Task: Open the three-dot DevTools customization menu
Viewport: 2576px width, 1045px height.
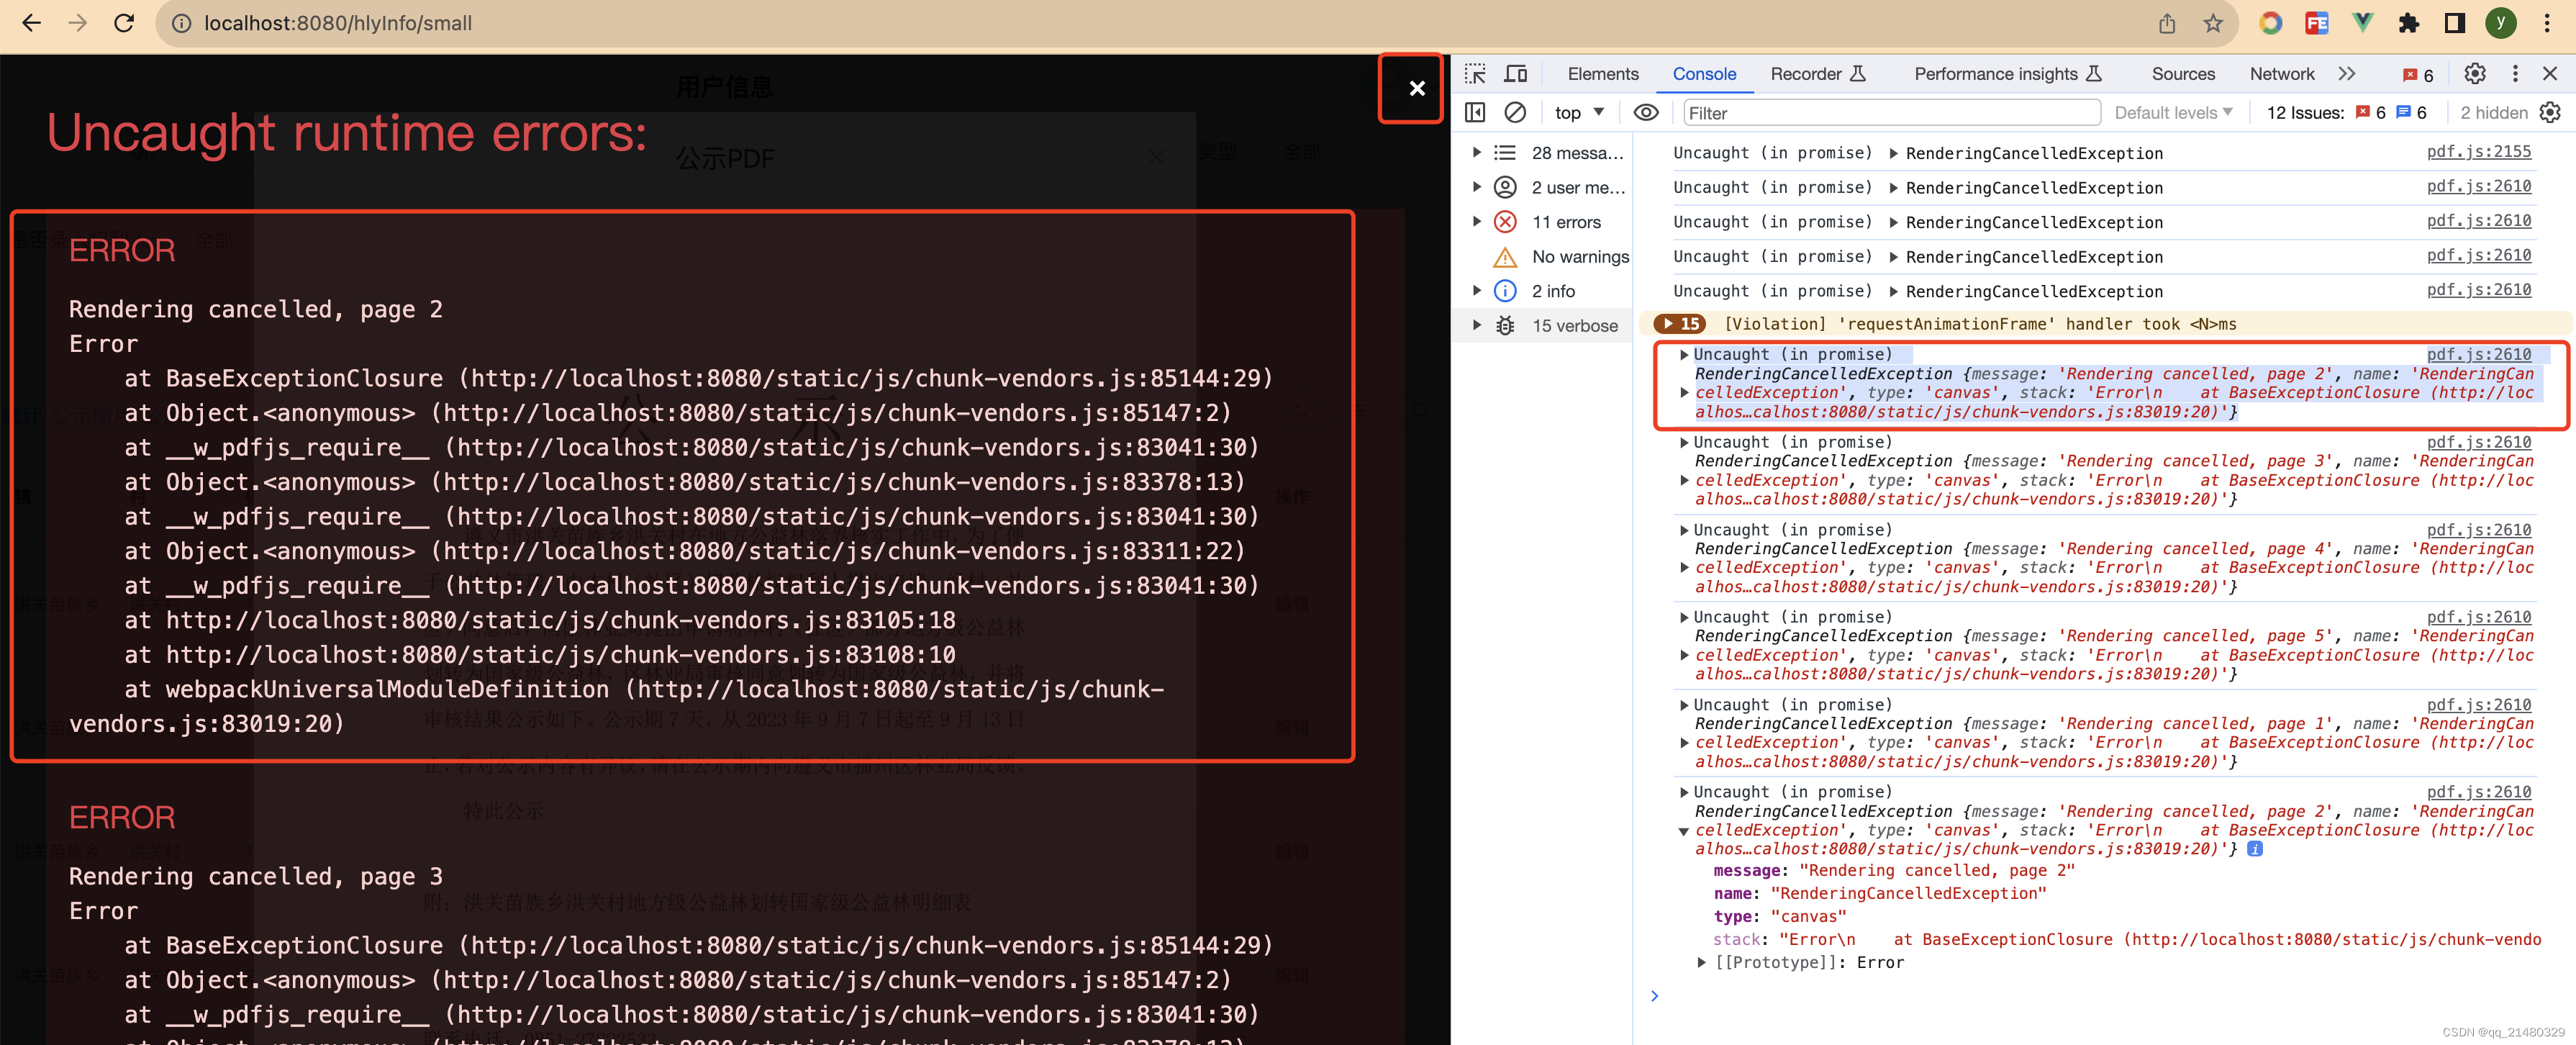Action: point(2517,73)
